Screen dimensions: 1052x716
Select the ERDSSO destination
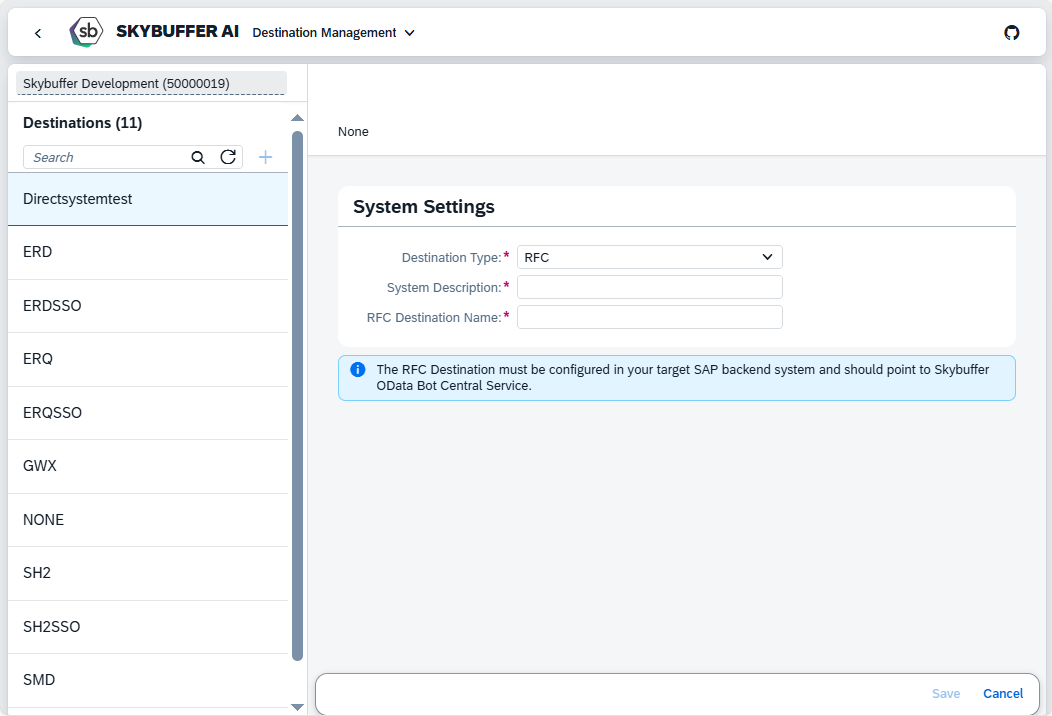(x=148, y=306)
